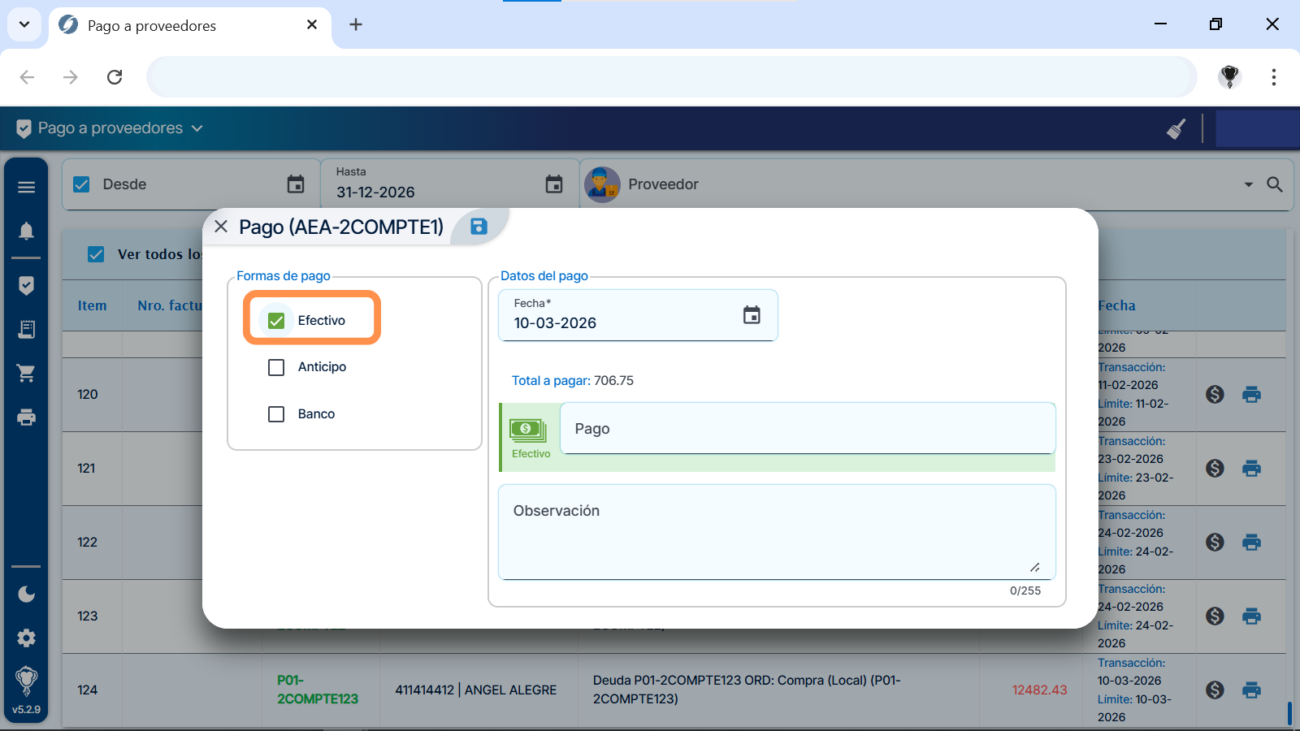Click the dollar pay icon for row 122
The image size is (1300, 731).
pos(1215,542)
